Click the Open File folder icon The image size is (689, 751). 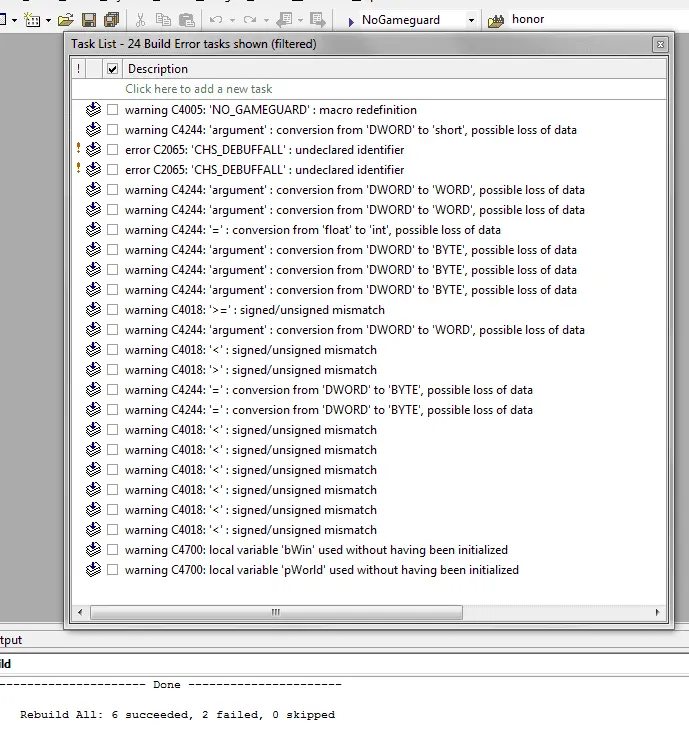tap(66, 20)
